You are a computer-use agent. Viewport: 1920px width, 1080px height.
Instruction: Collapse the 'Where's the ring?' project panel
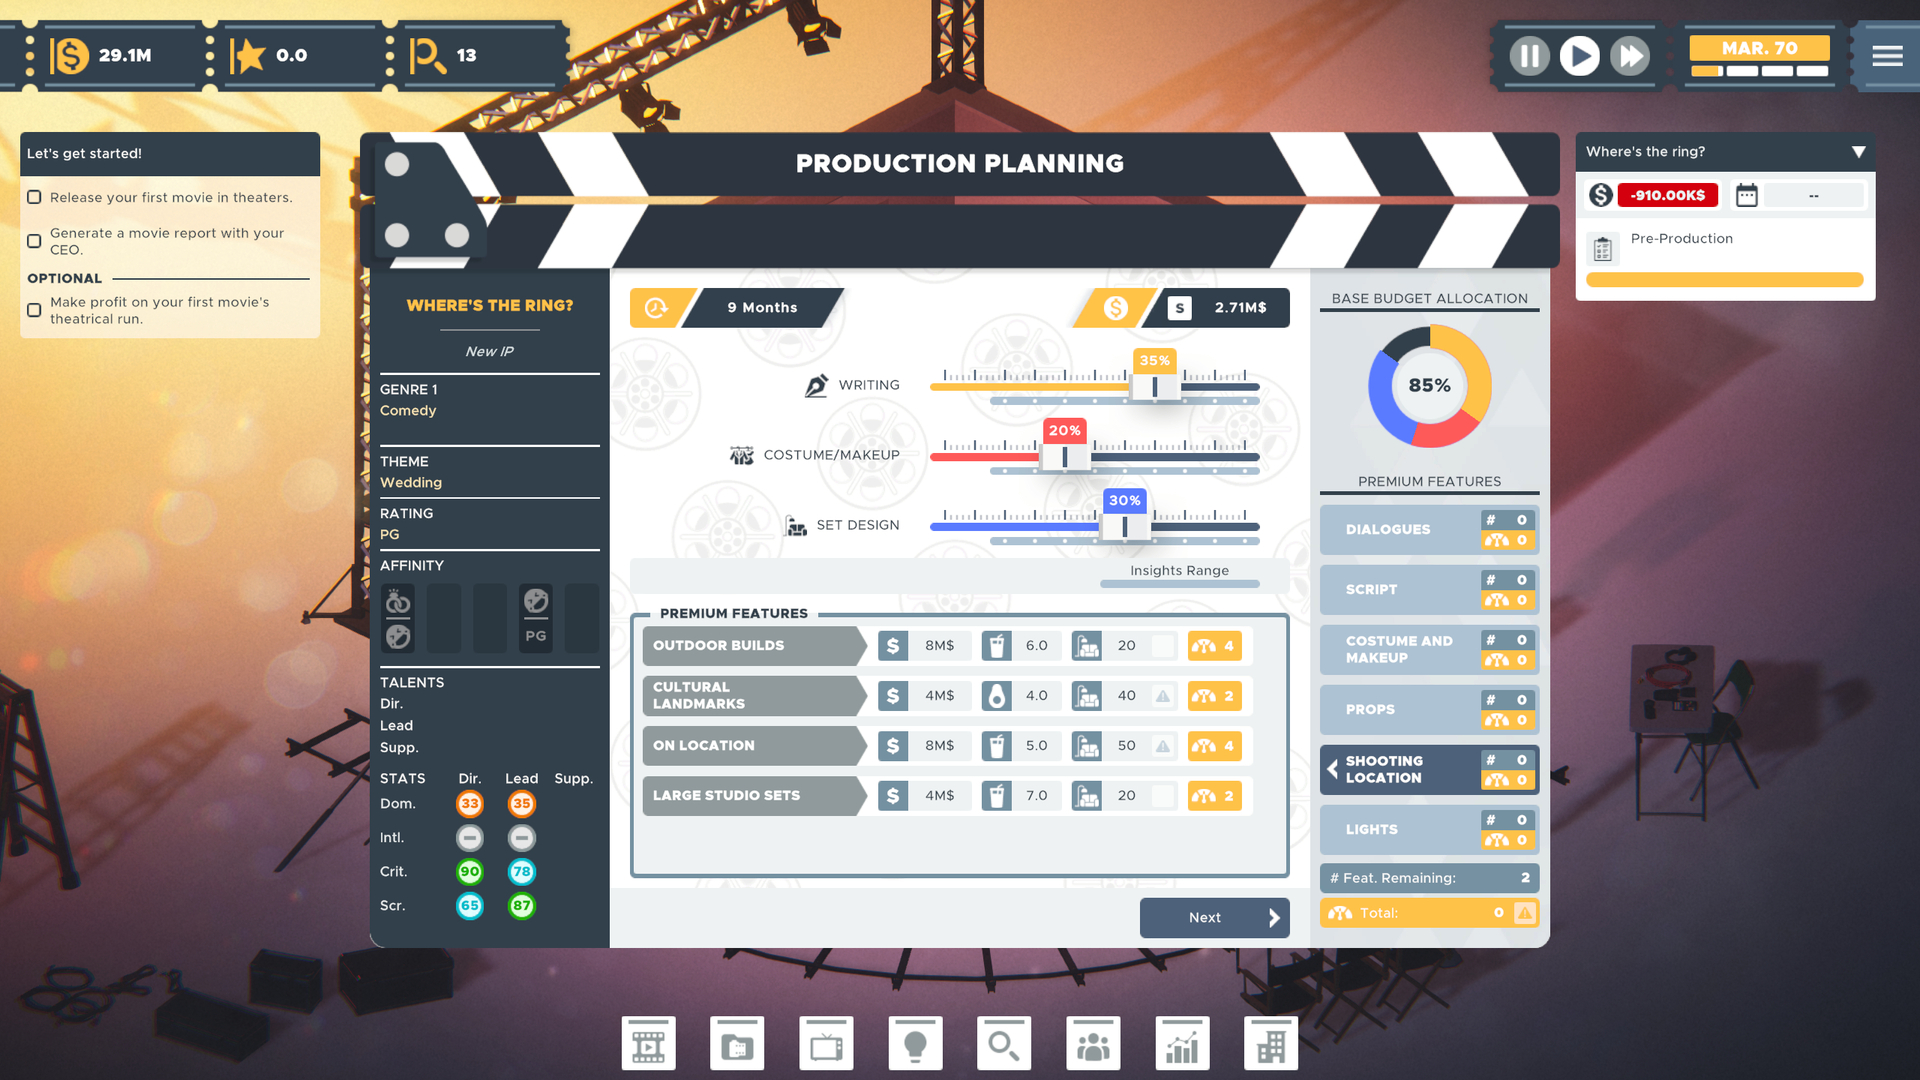point(1858,152)
